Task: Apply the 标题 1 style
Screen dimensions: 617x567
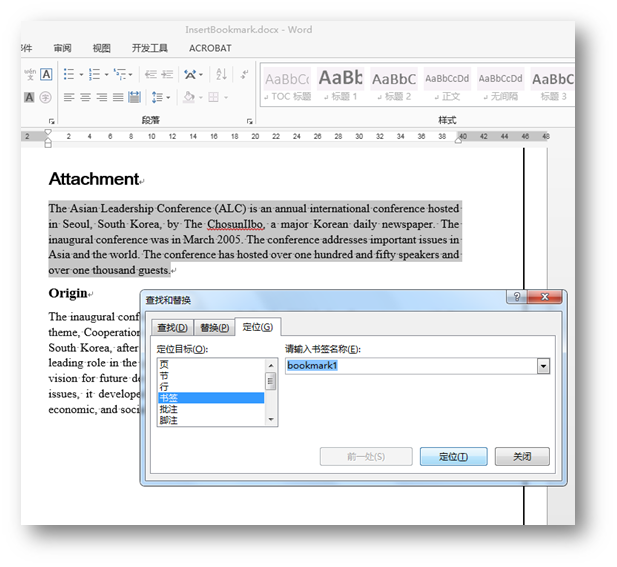Action: click(341, 85)
